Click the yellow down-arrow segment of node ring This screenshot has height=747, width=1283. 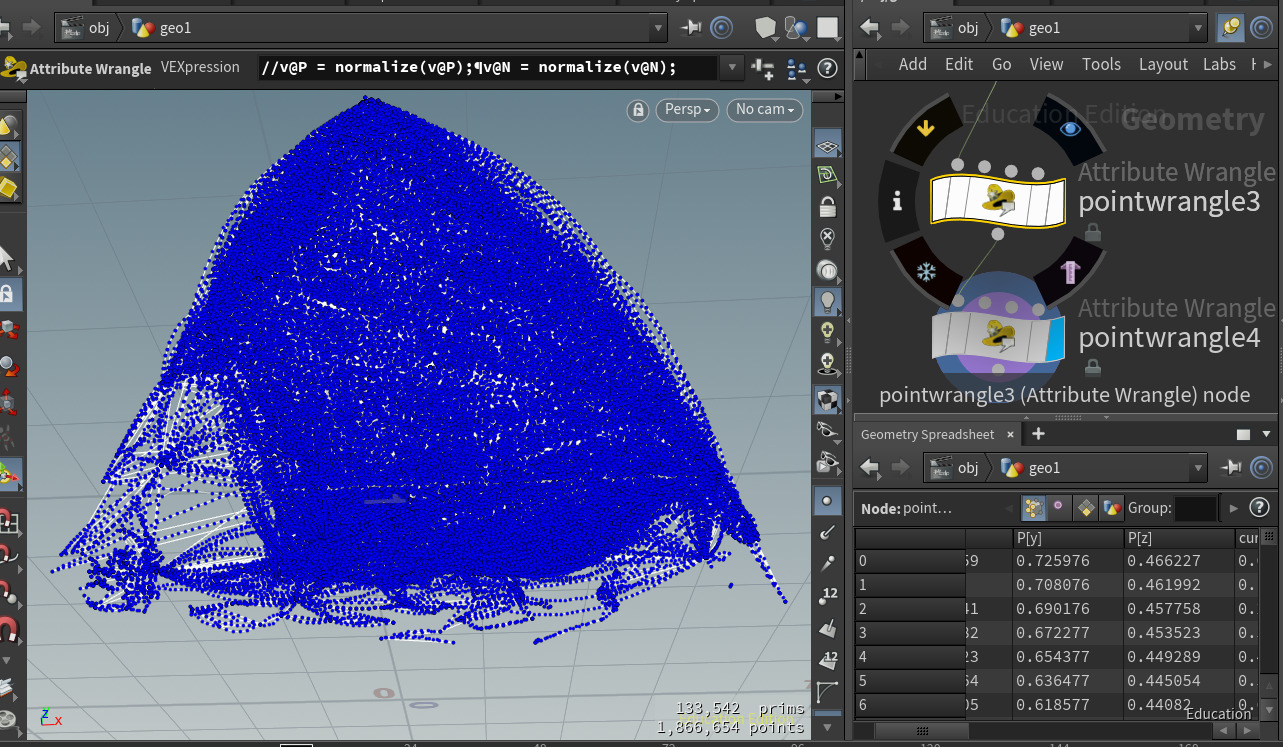click(925, 128)
